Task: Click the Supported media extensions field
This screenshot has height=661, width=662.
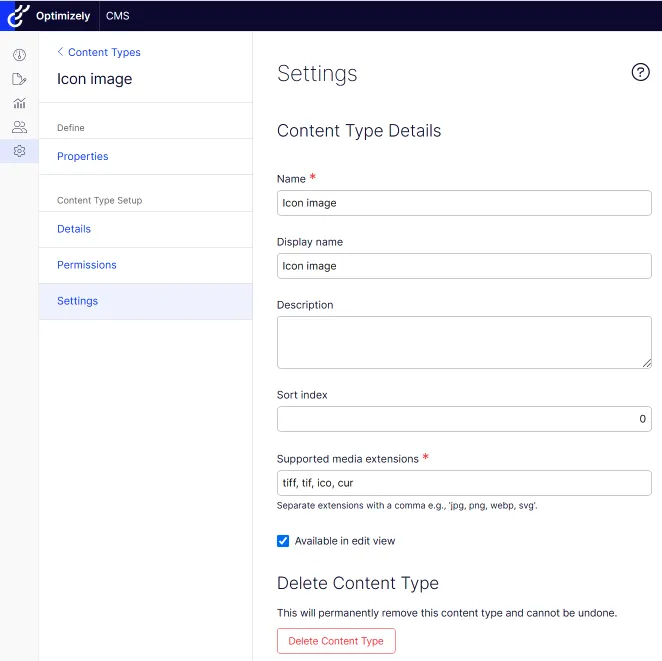Action: point(464,483)
